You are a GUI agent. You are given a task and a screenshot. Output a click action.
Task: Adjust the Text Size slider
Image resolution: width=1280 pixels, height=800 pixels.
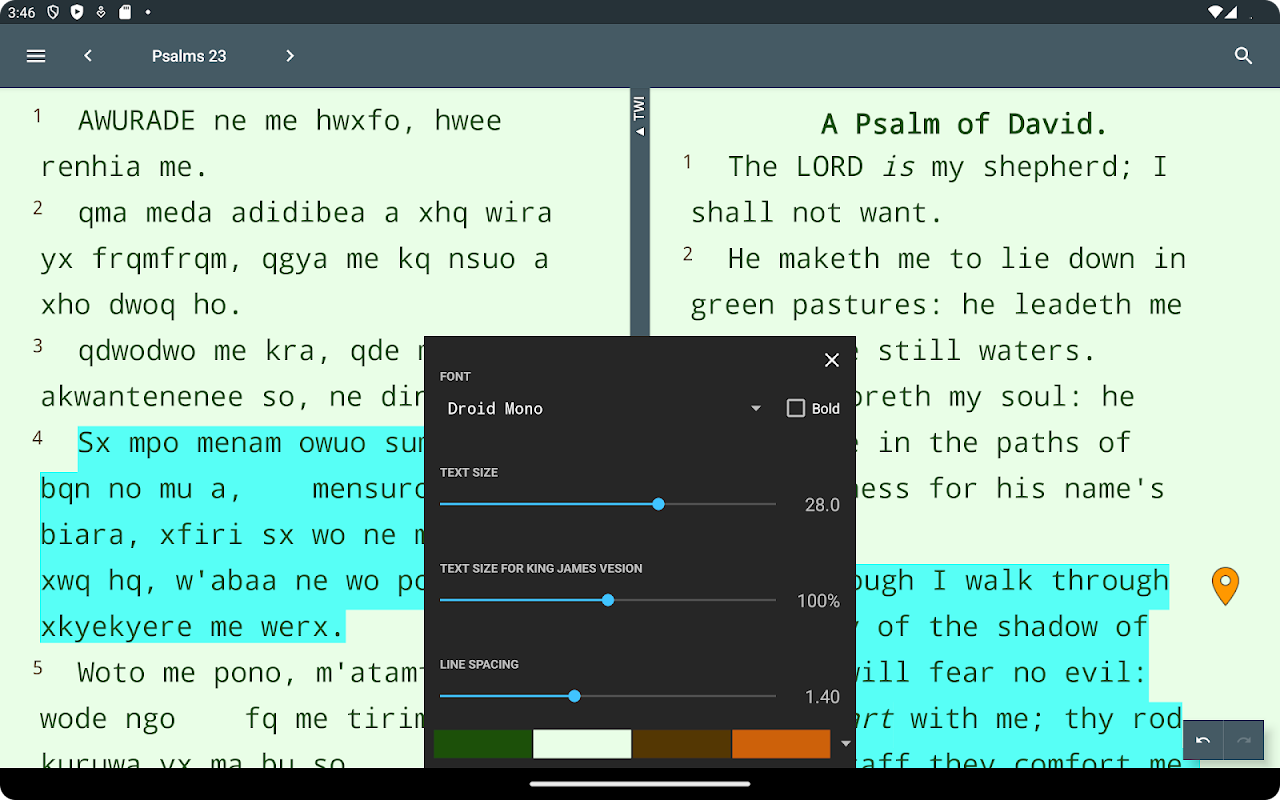point(608,504)
